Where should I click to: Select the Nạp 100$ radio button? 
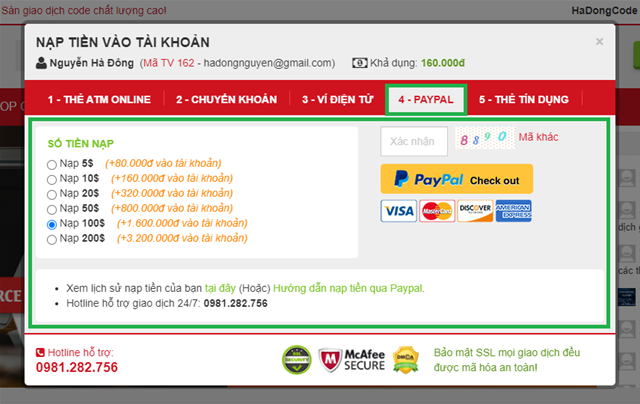tap(51, 224)
